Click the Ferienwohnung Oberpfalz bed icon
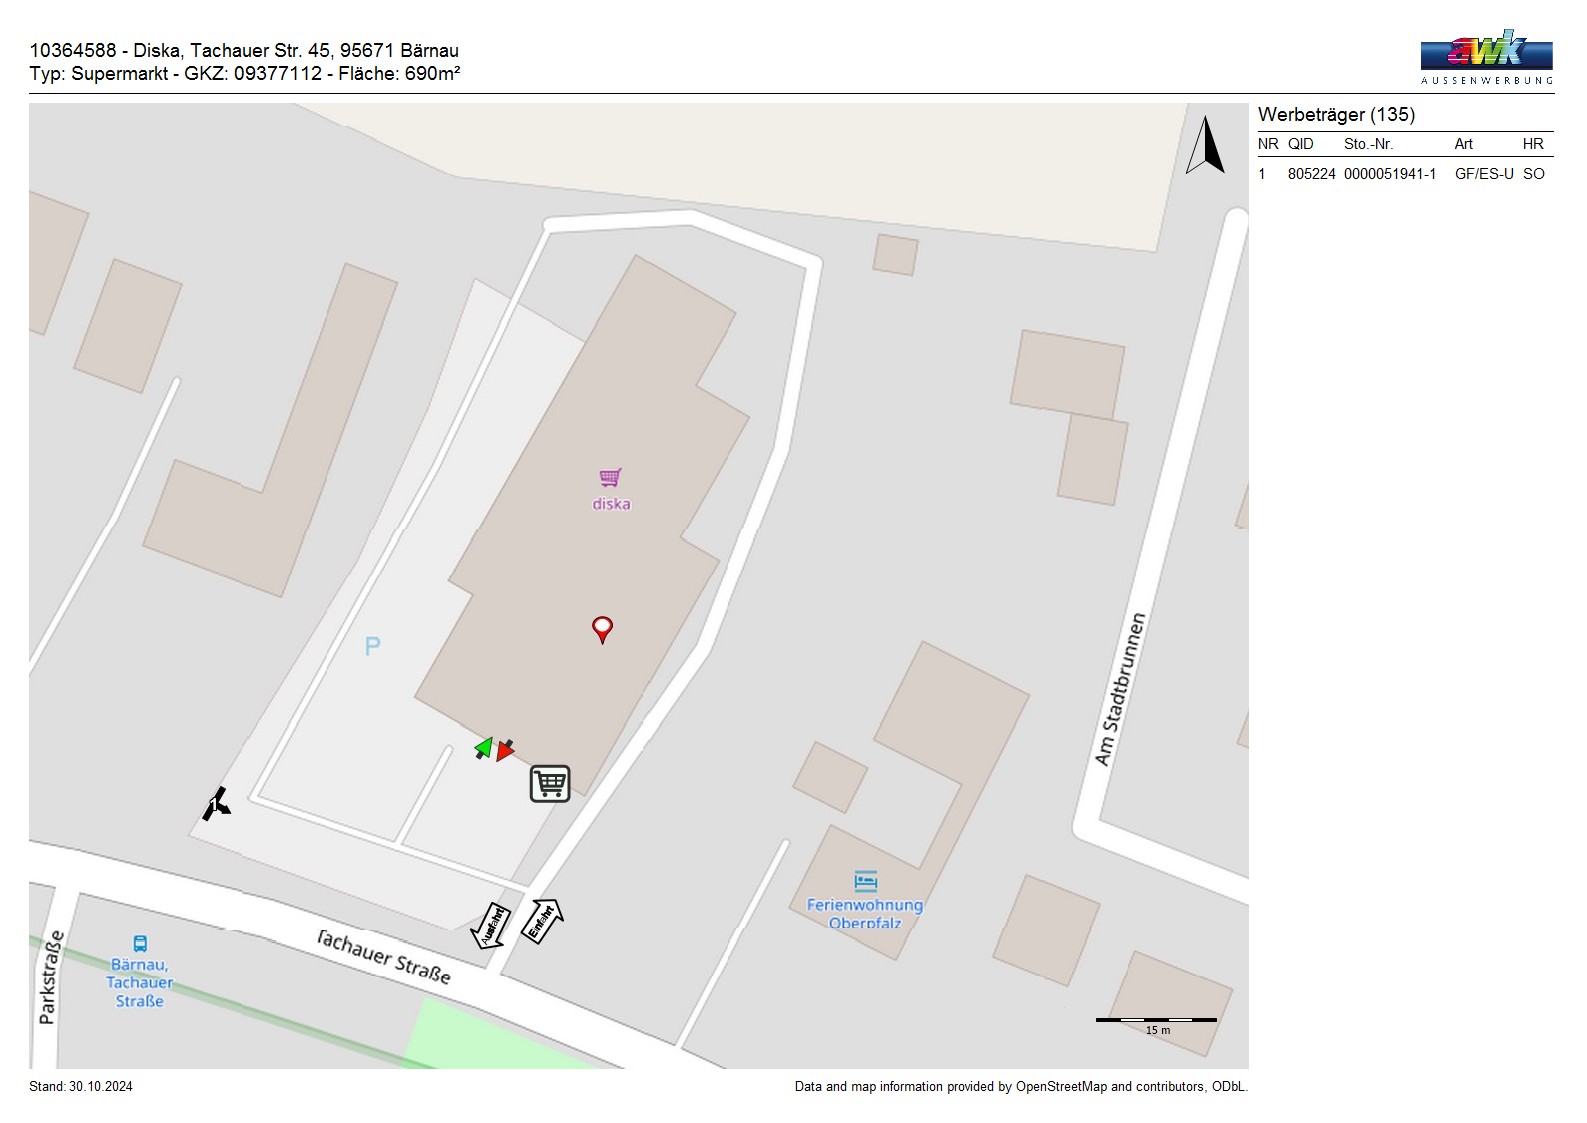This screenshot has width=1587, height=1123. click(865, 881)
